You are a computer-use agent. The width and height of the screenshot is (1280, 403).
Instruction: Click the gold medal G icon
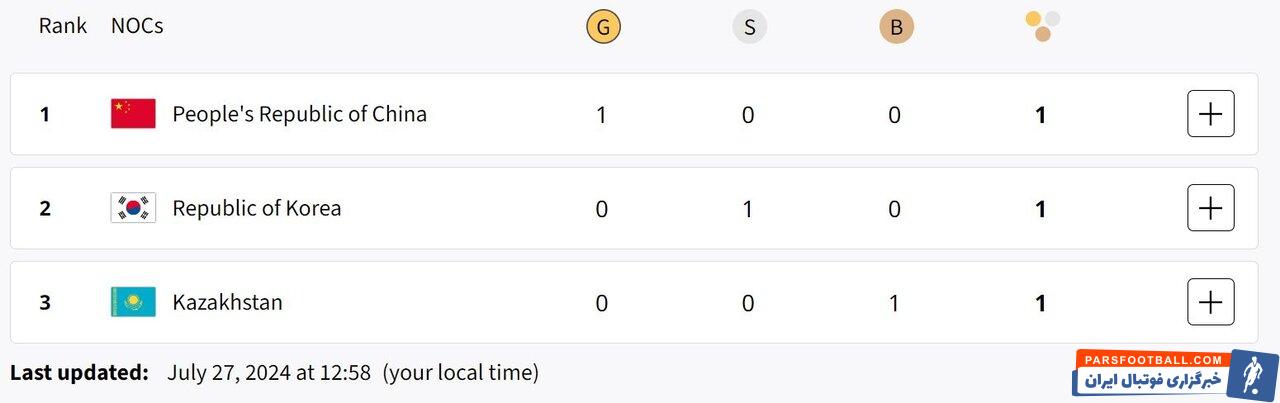tap(603, 27)
